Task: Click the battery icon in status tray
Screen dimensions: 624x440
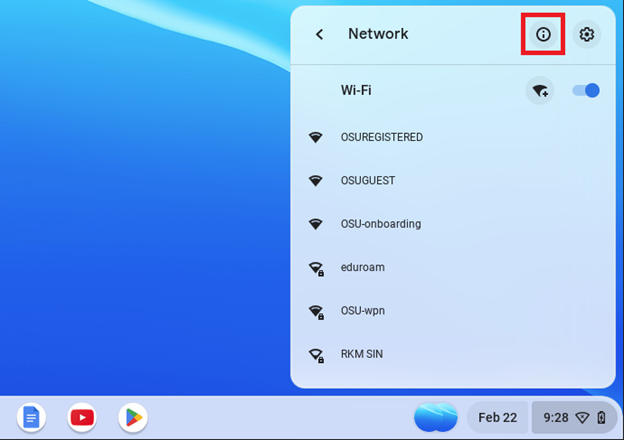Action: (601, 418)
